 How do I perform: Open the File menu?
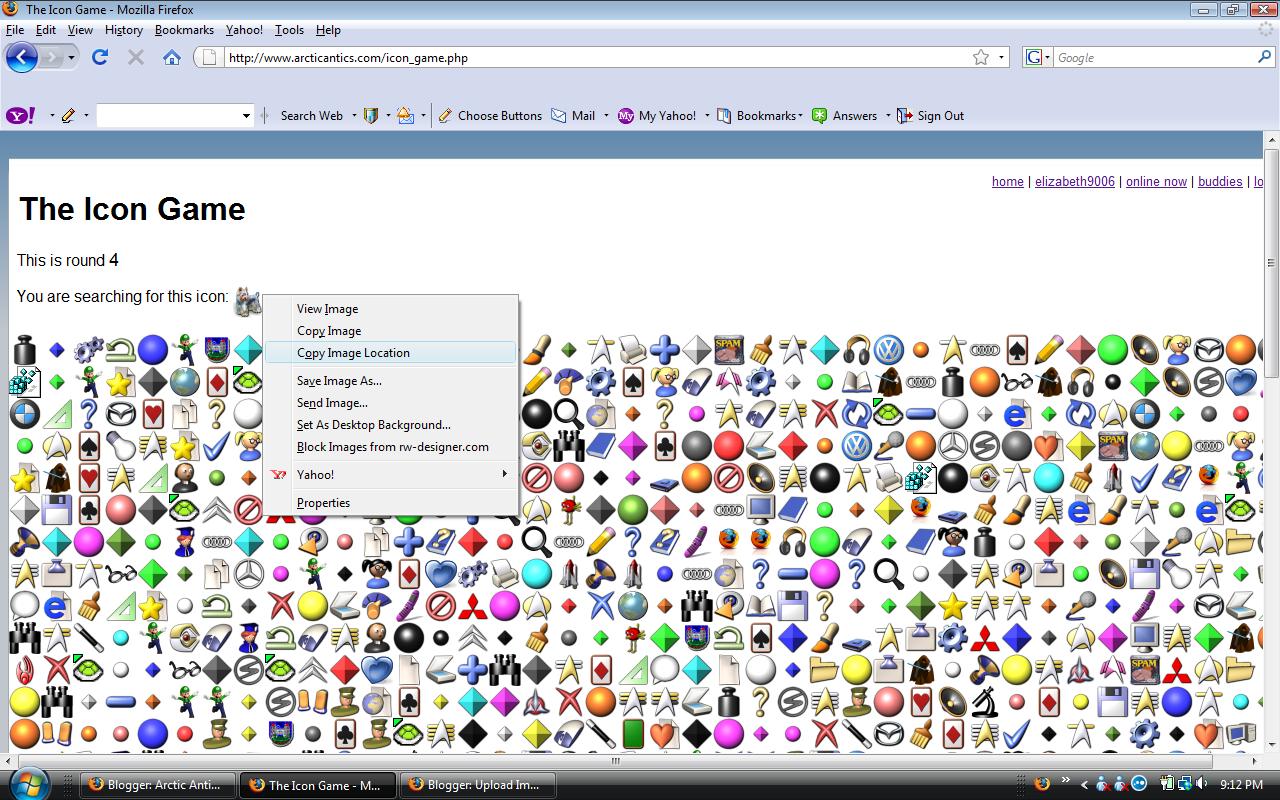point(14,30)
